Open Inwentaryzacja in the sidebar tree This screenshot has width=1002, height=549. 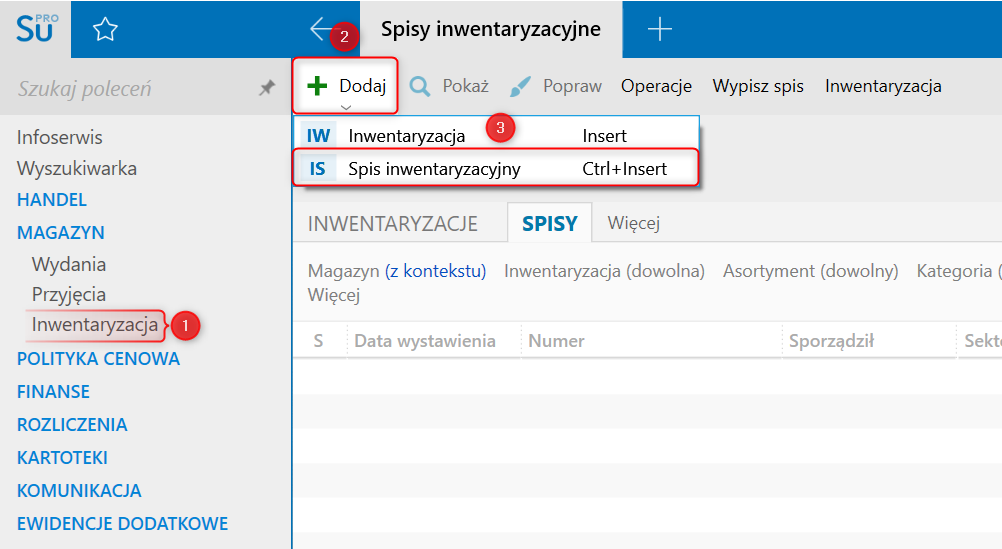point(94,324)
